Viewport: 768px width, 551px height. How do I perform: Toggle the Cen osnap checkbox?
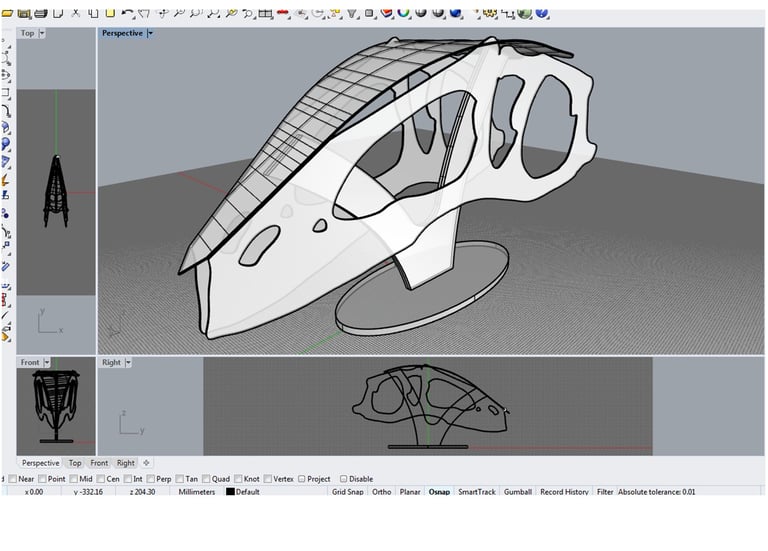(100, 479)
